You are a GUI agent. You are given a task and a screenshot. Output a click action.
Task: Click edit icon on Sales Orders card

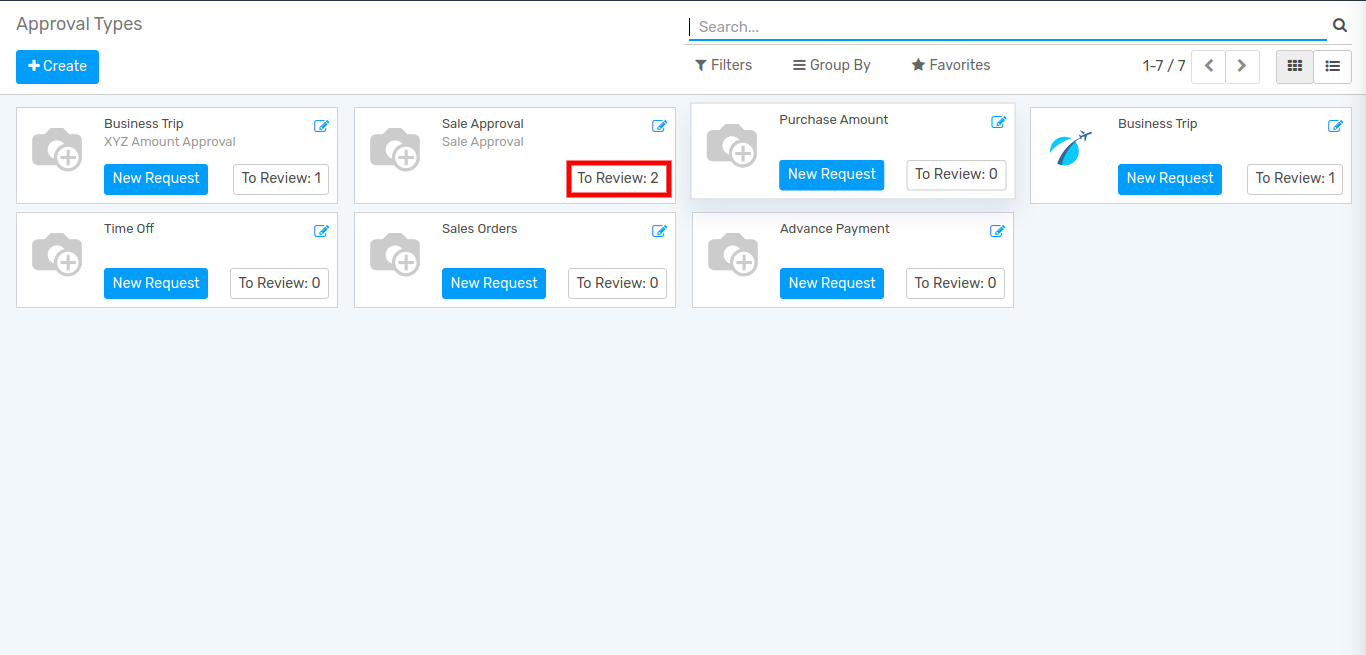(x=659, y=231)
